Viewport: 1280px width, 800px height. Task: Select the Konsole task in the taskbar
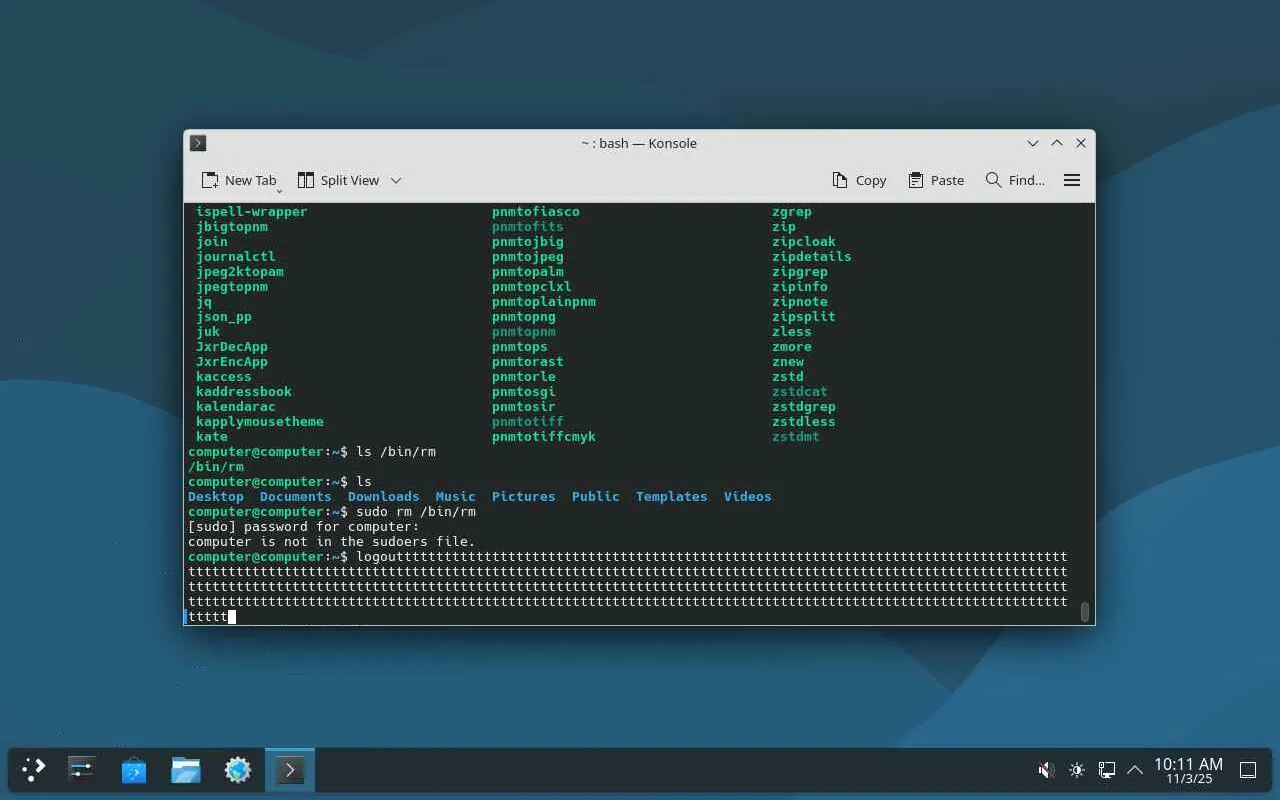[290, 769]
